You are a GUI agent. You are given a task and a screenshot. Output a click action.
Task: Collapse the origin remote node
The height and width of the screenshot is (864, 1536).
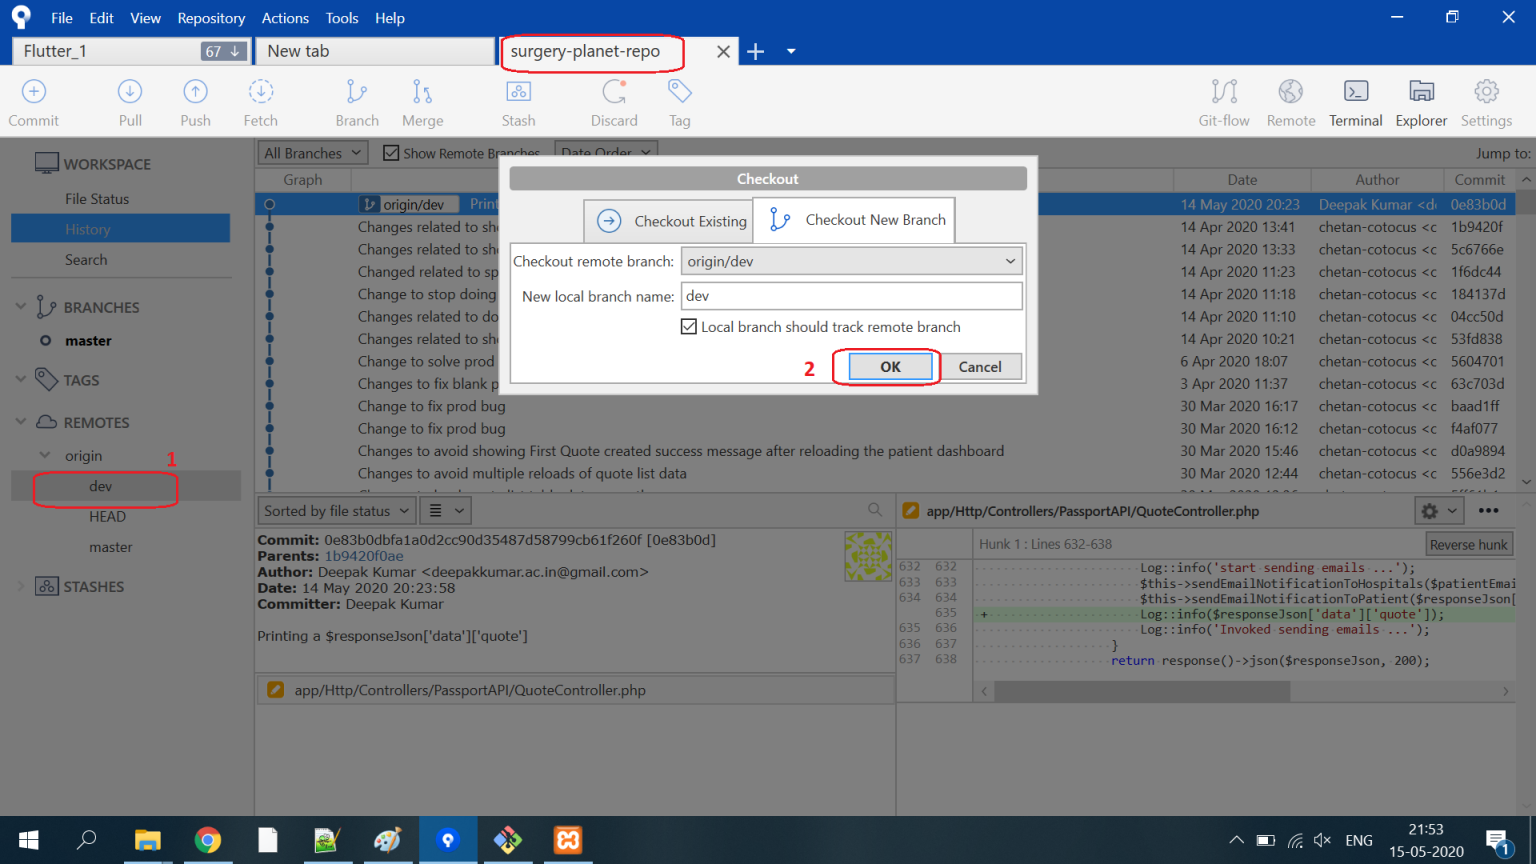[45, 455]
